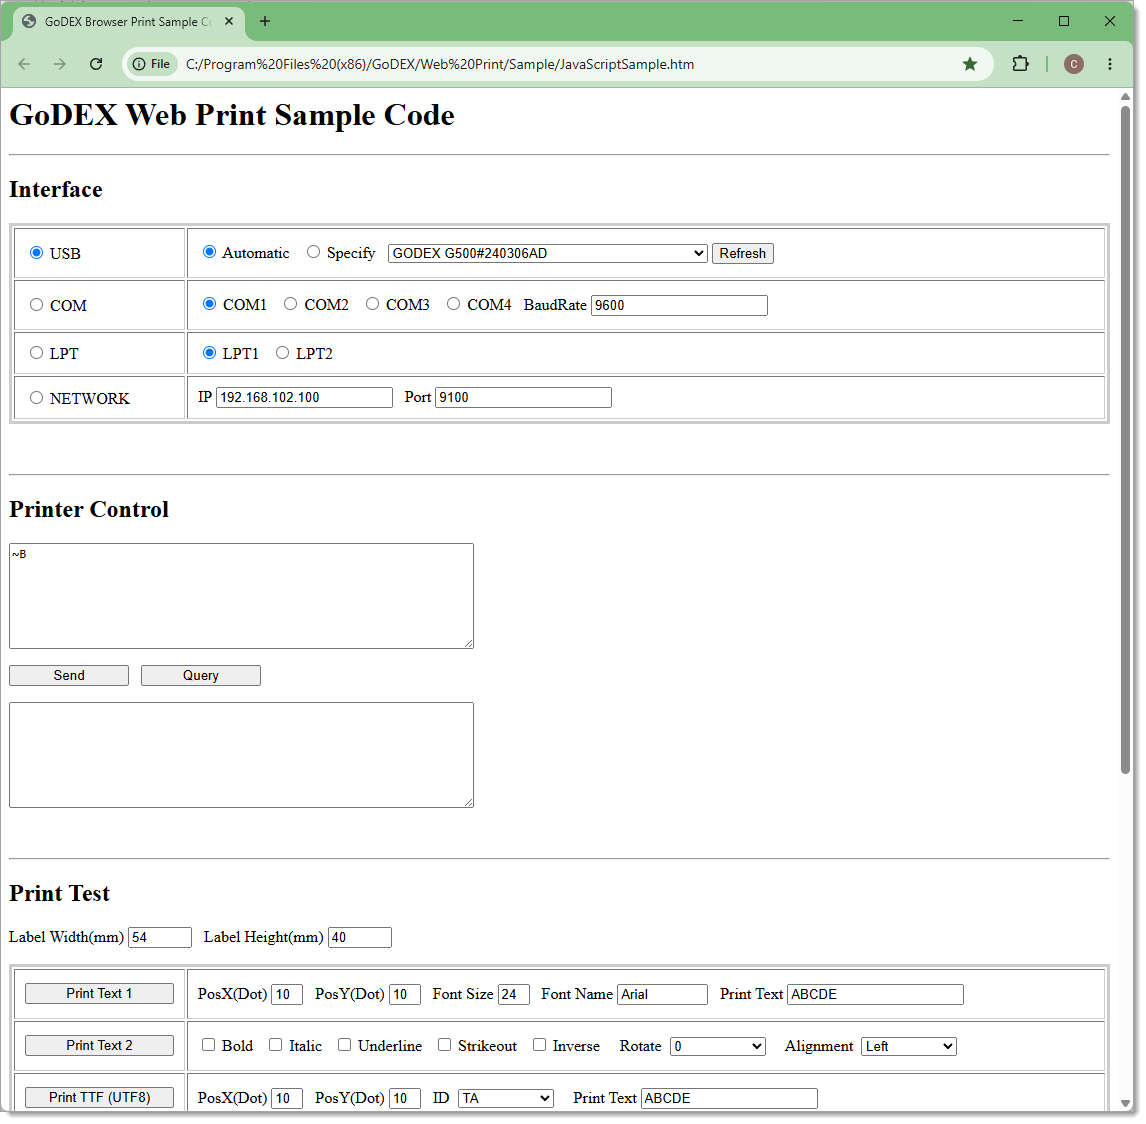The height and width of the screenshot is (1124, 1146).
Task: Open the Extensions puzzle icon
Action: [1020, 64]
